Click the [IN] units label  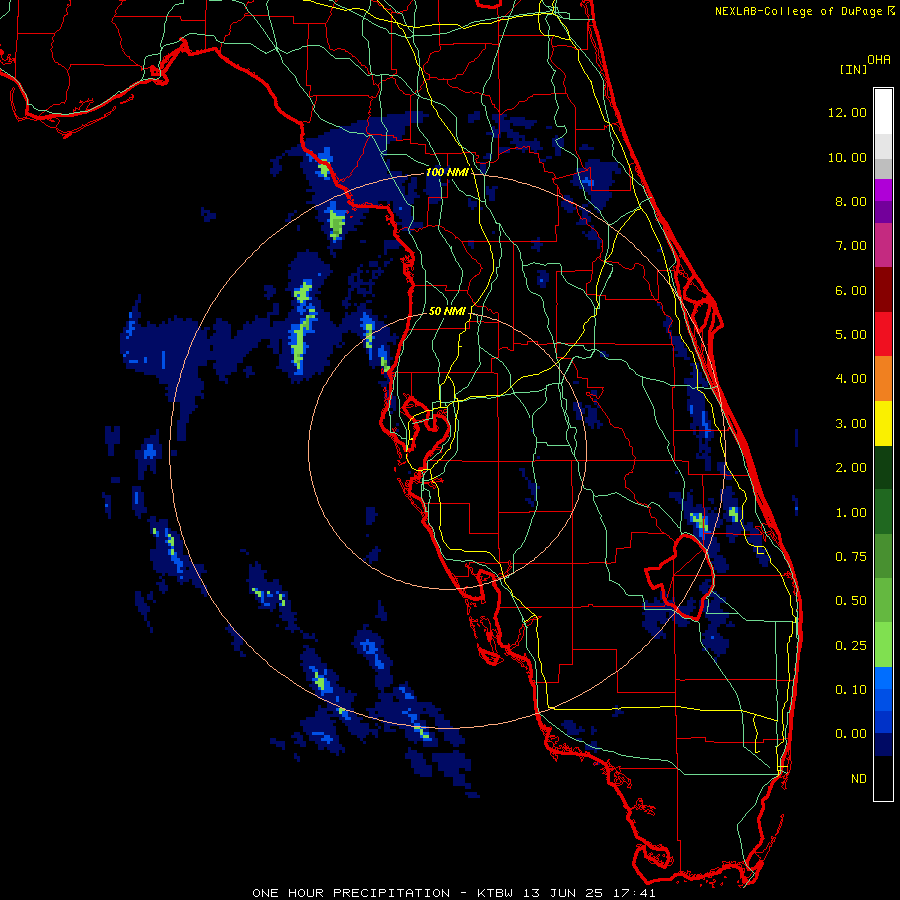pos(853,69)
